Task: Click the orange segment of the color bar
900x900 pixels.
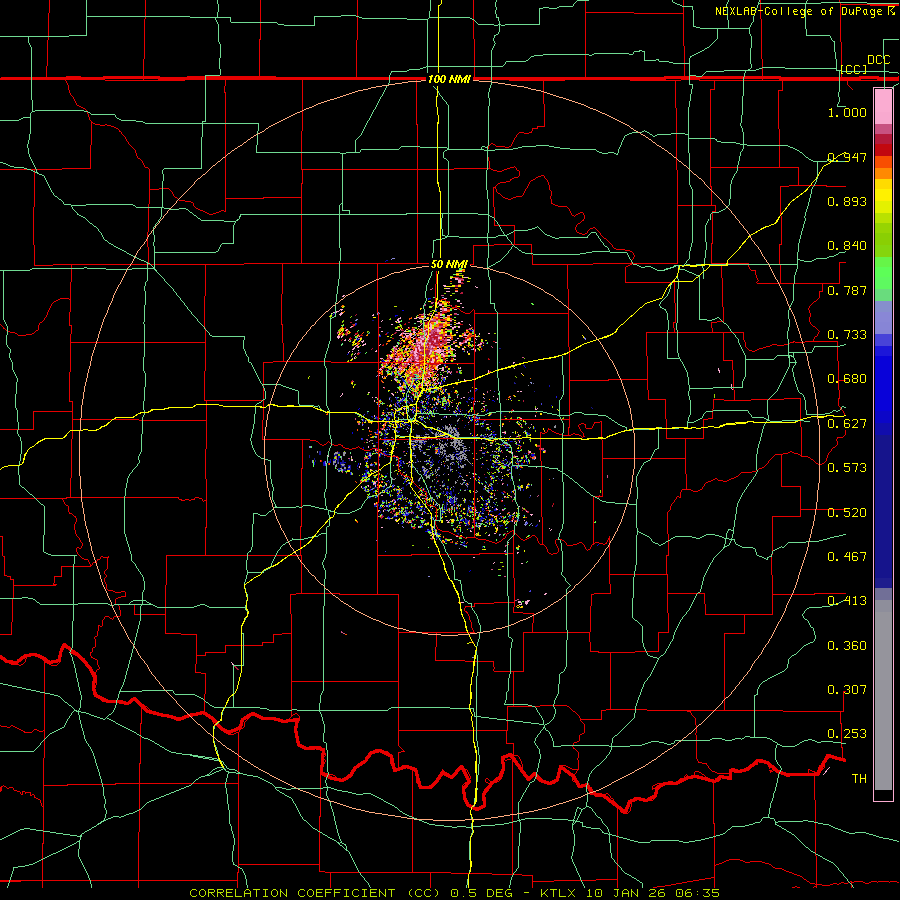Action: (883, 168)
